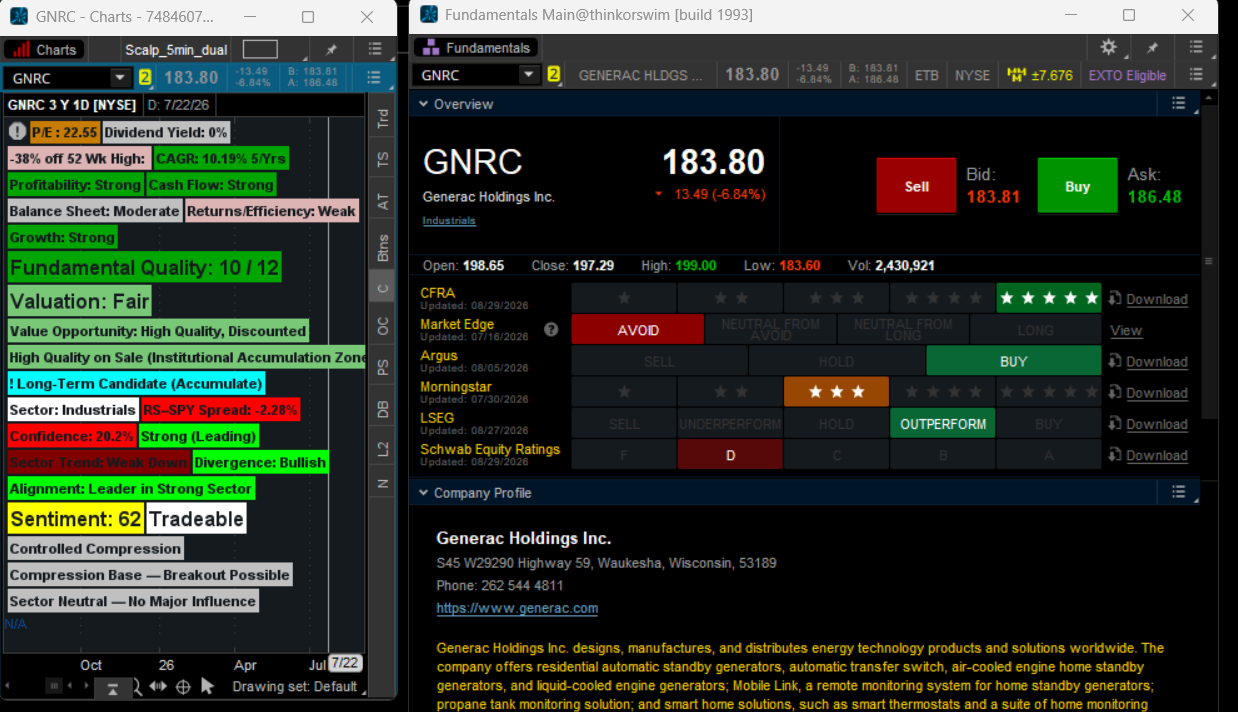The height and width of the screenshot is (712, 1238).
Task: Click the 7/22 date marker on axis
Action: (345, 663)
